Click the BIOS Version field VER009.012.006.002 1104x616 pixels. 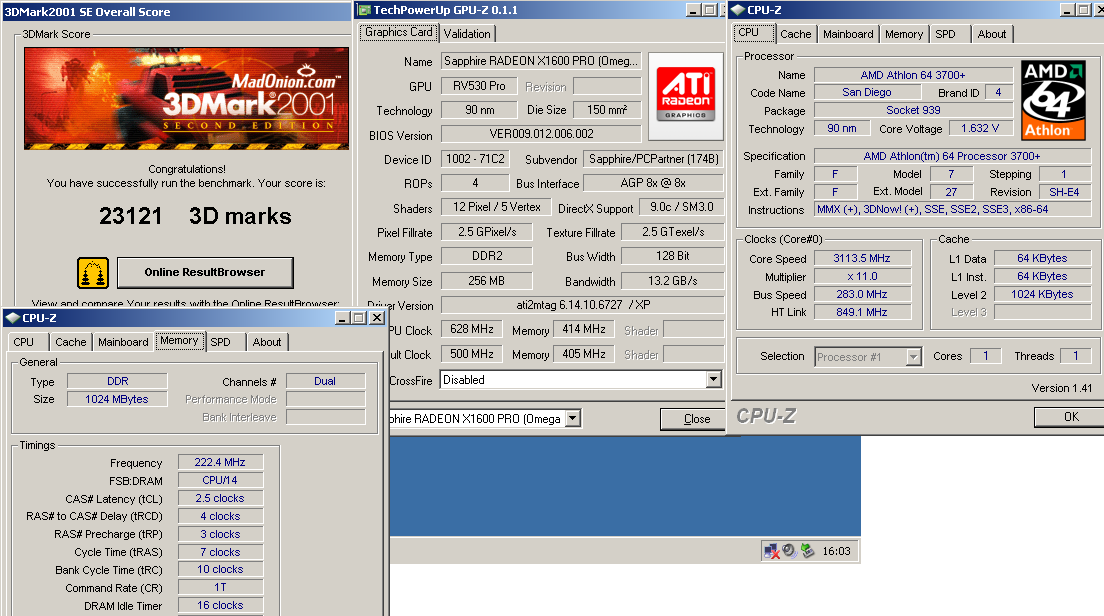click(x=541, y=134)
